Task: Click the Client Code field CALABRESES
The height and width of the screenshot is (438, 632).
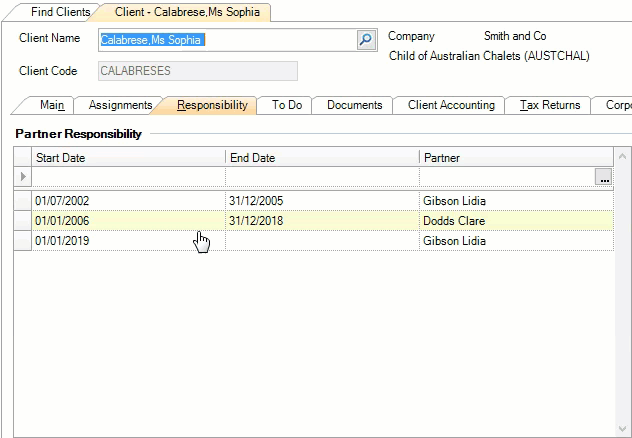Action: (197, 71)
